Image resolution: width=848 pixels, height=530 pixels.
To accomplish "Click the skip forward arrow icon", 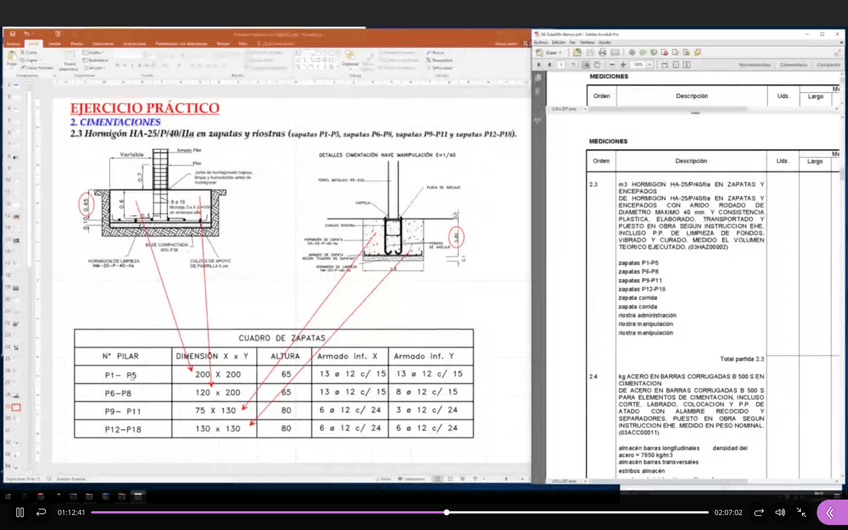I will (x=759, y=512).
